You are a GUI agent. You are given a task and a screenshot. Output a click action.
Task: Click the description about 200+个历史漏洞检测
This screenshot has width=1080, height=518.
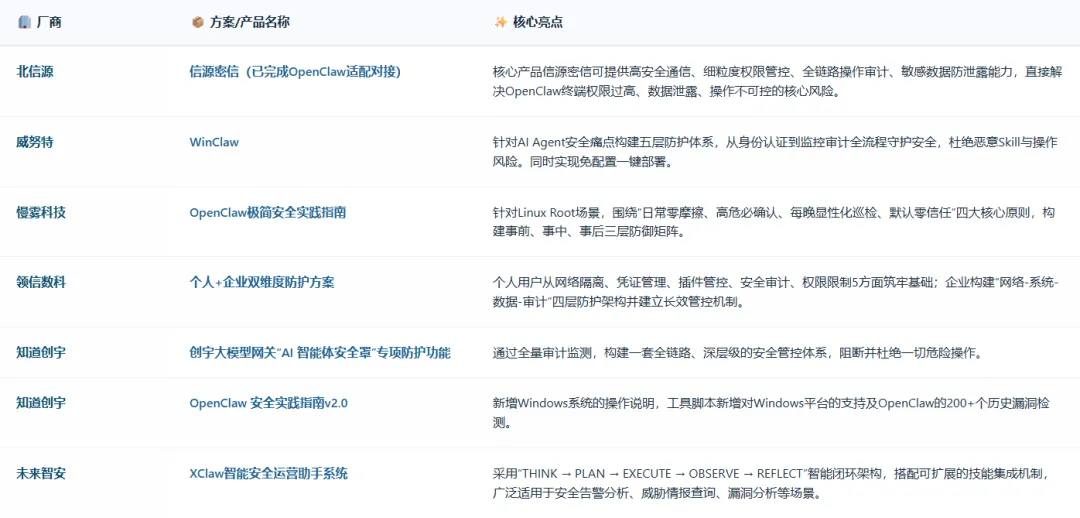(x=771, y=413)
